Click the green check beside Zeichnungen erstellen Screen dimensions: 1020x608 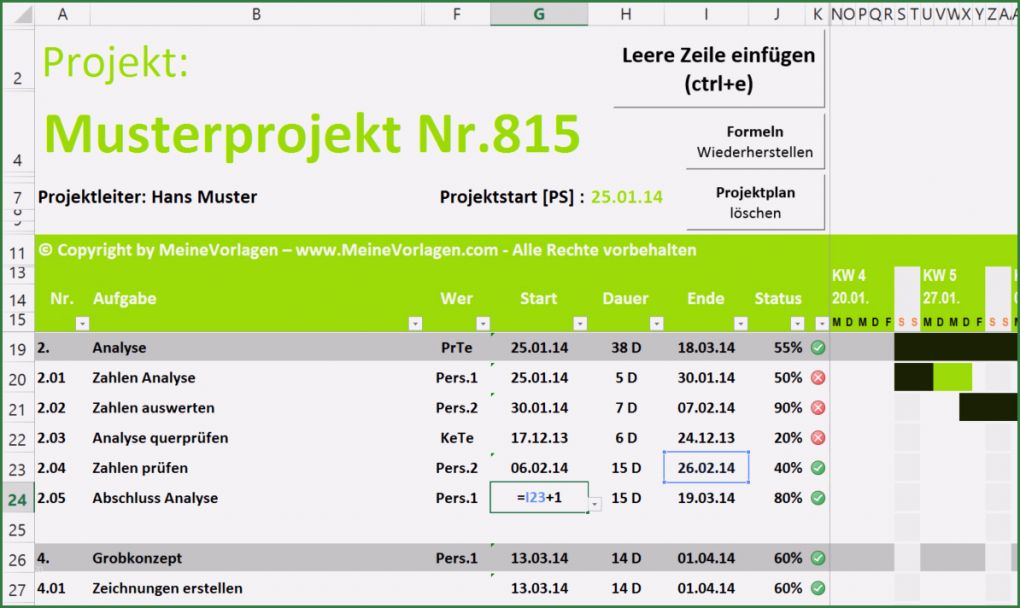coord(817,588)
